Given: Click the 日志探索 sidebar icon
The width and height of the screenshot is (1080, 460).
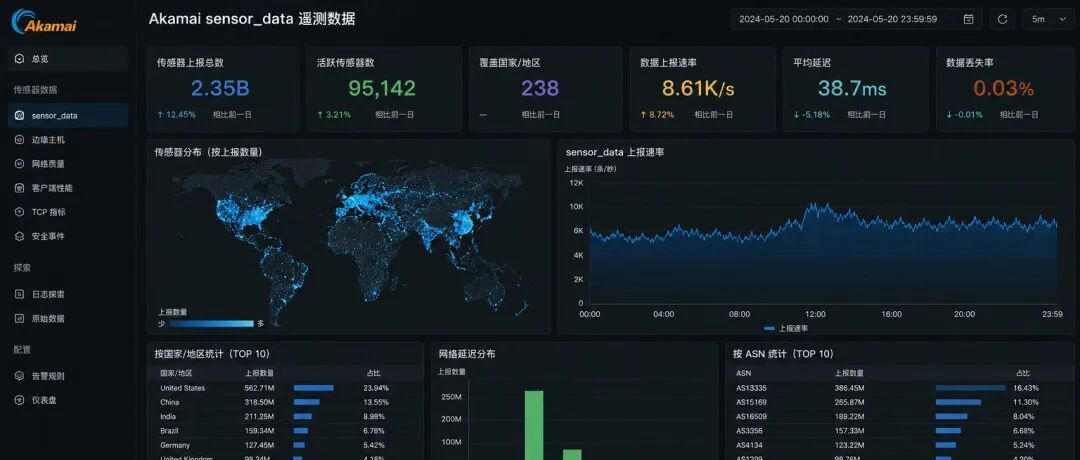Looking at the screenshot, I should coord(19,295).
